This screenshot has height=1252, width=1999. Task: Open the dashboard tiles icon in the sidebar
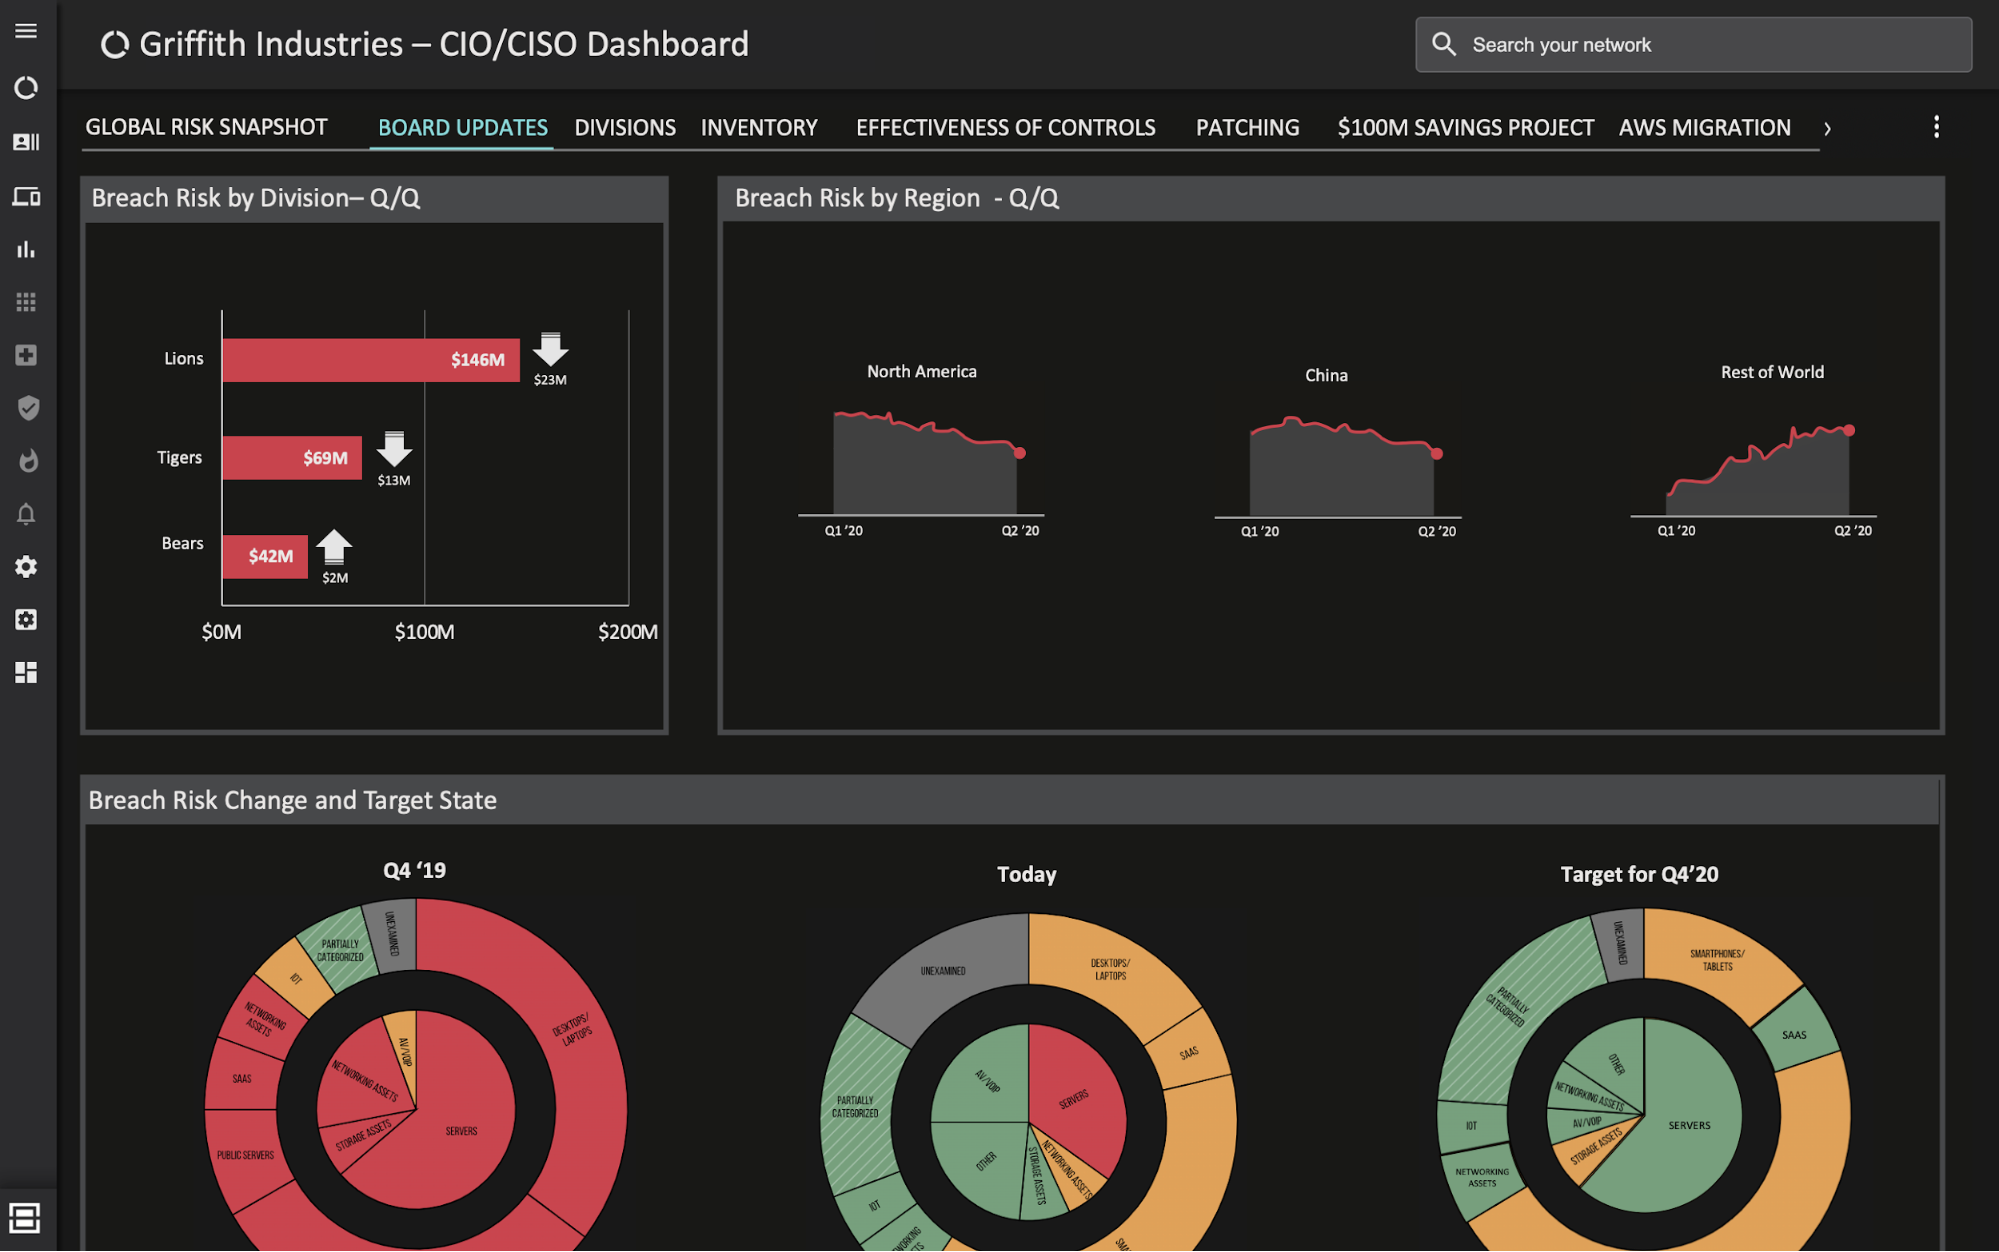(x=26, y=673)
